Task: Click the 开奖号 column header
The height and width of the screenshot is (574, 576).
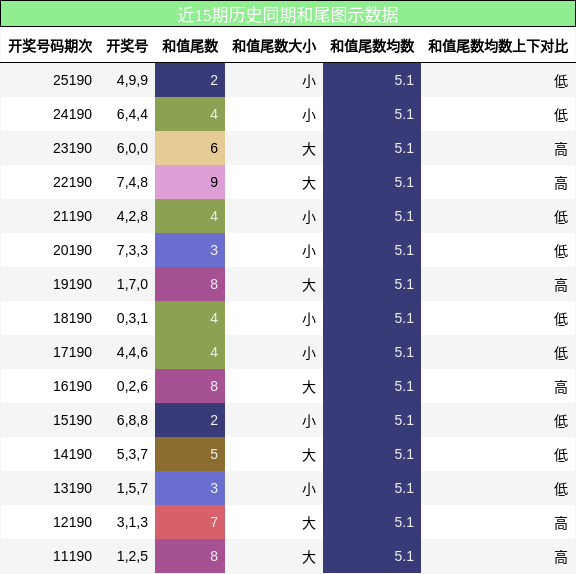Action: coord(127,46)
